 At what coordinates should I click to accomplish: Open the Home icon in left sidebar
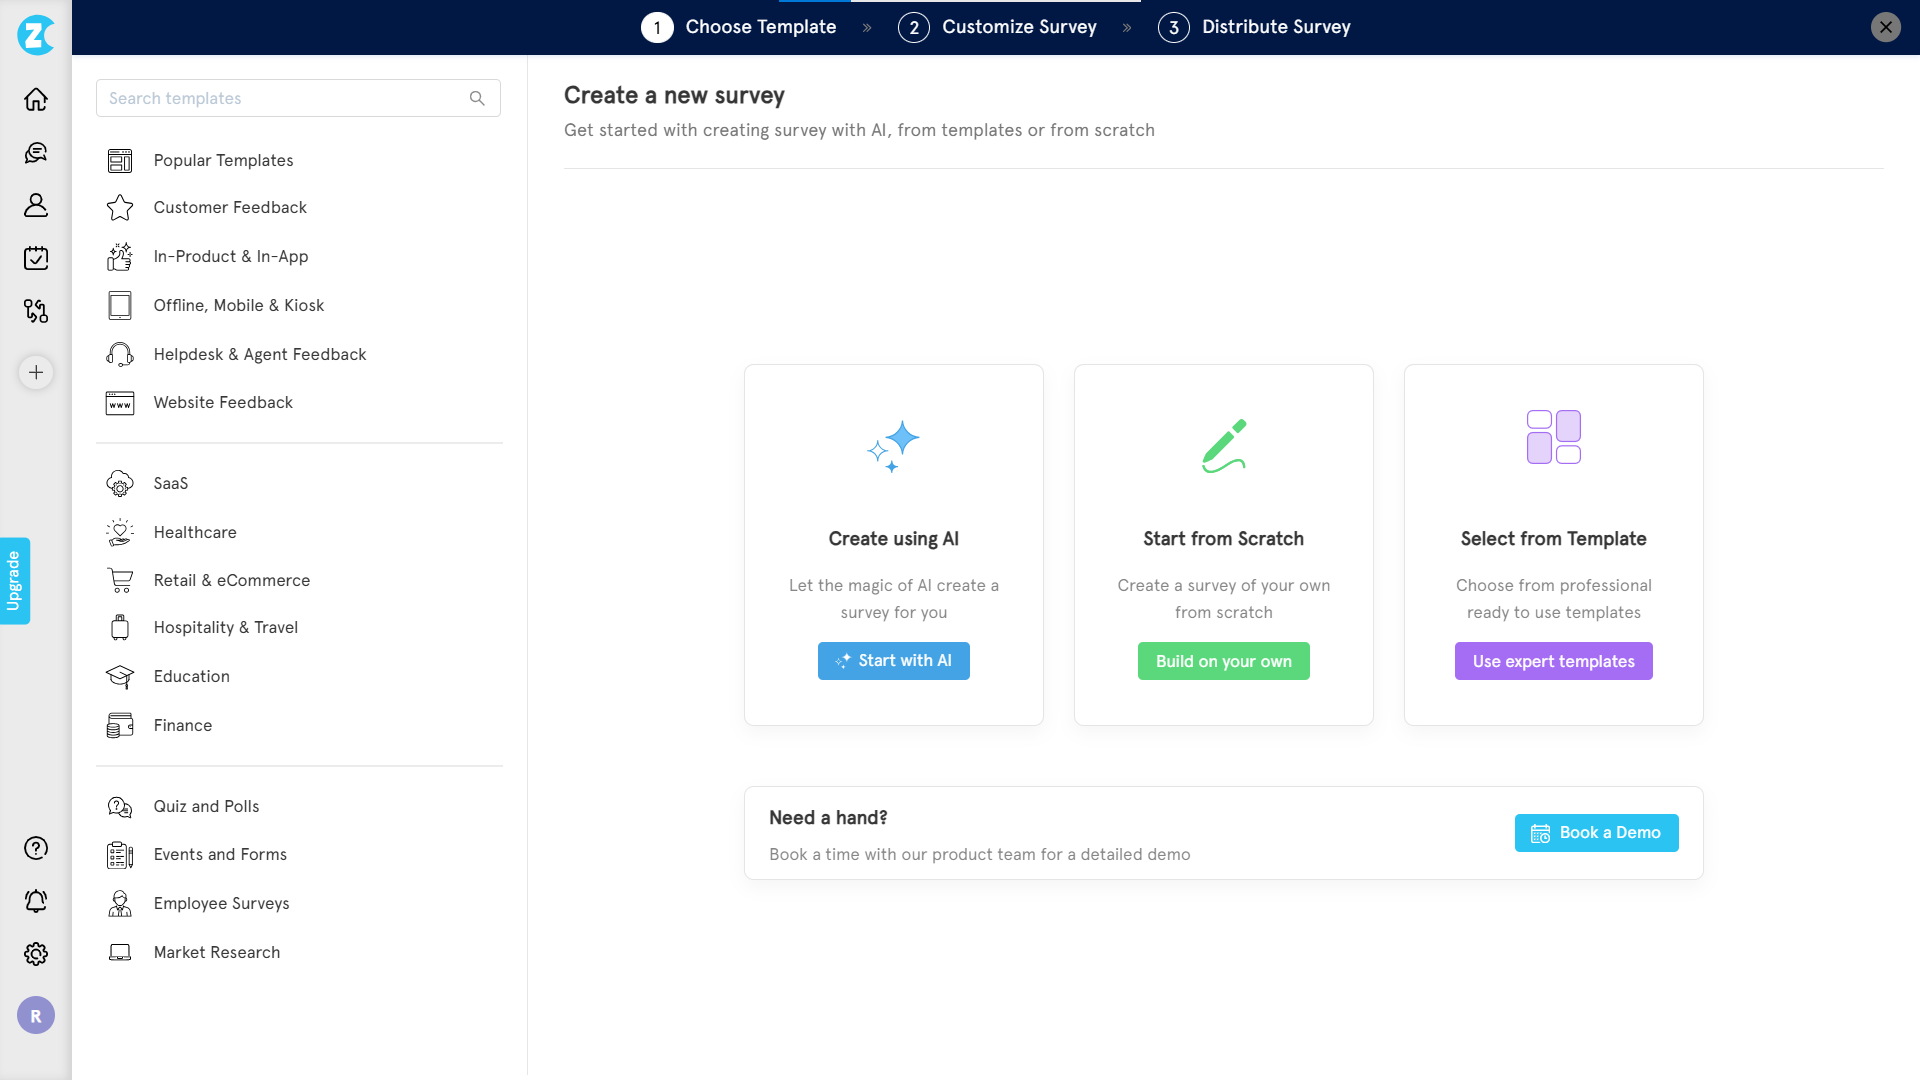[x=36, y=100]
